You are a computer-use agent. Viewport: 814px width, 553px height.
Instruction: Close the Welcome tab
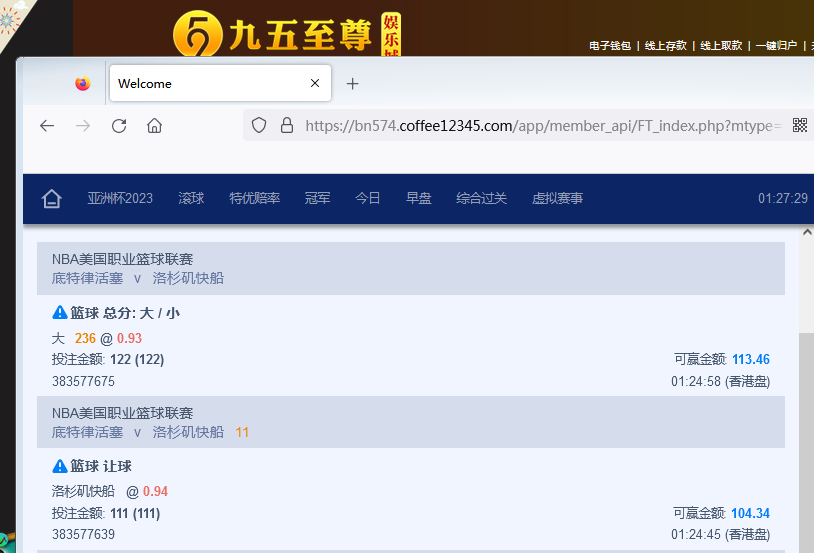pos(315,84)
